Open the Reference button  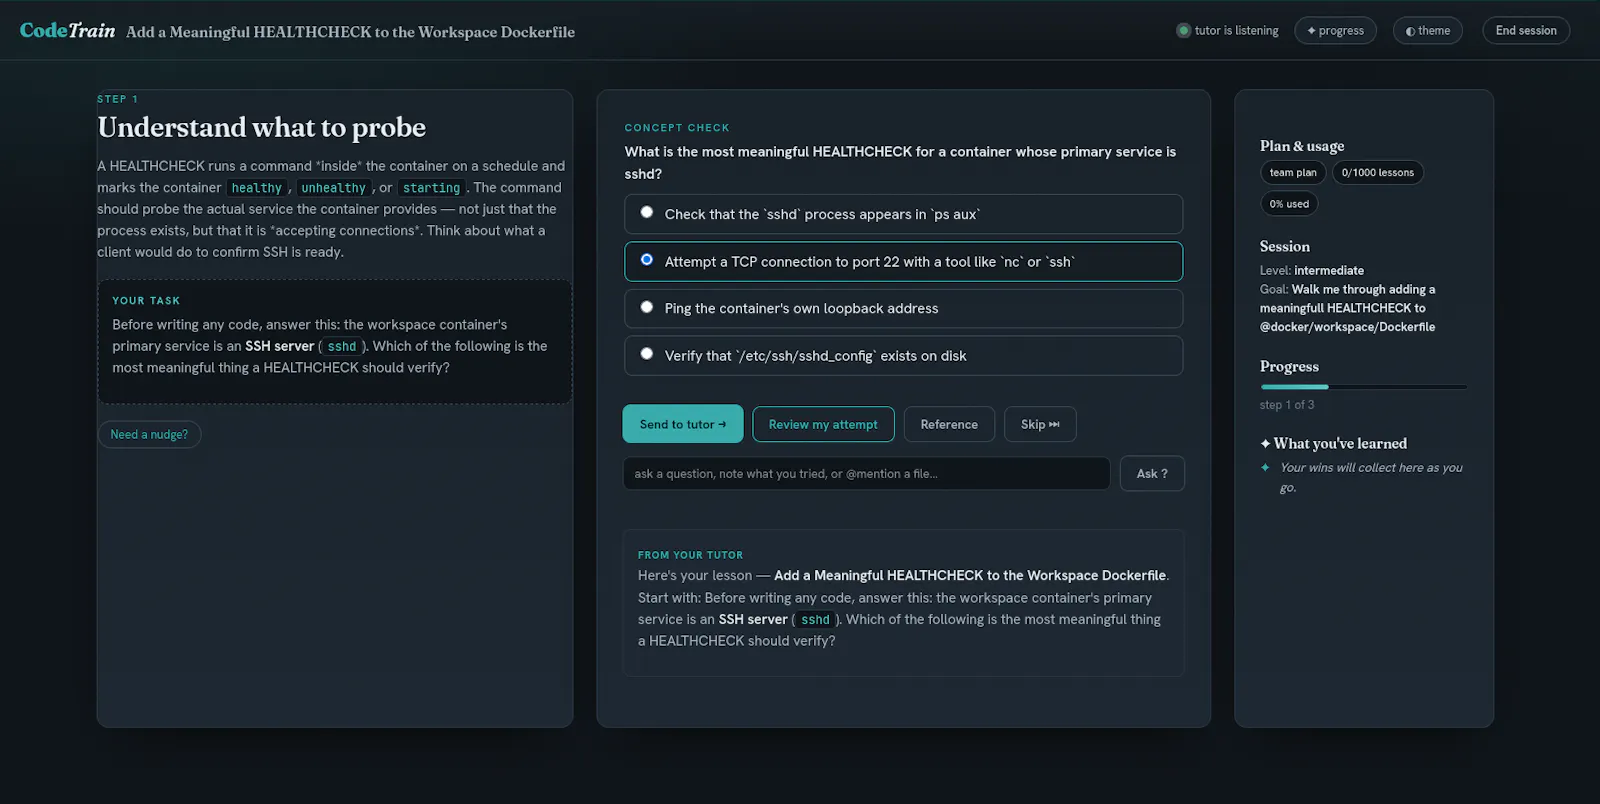coord(949,424)
